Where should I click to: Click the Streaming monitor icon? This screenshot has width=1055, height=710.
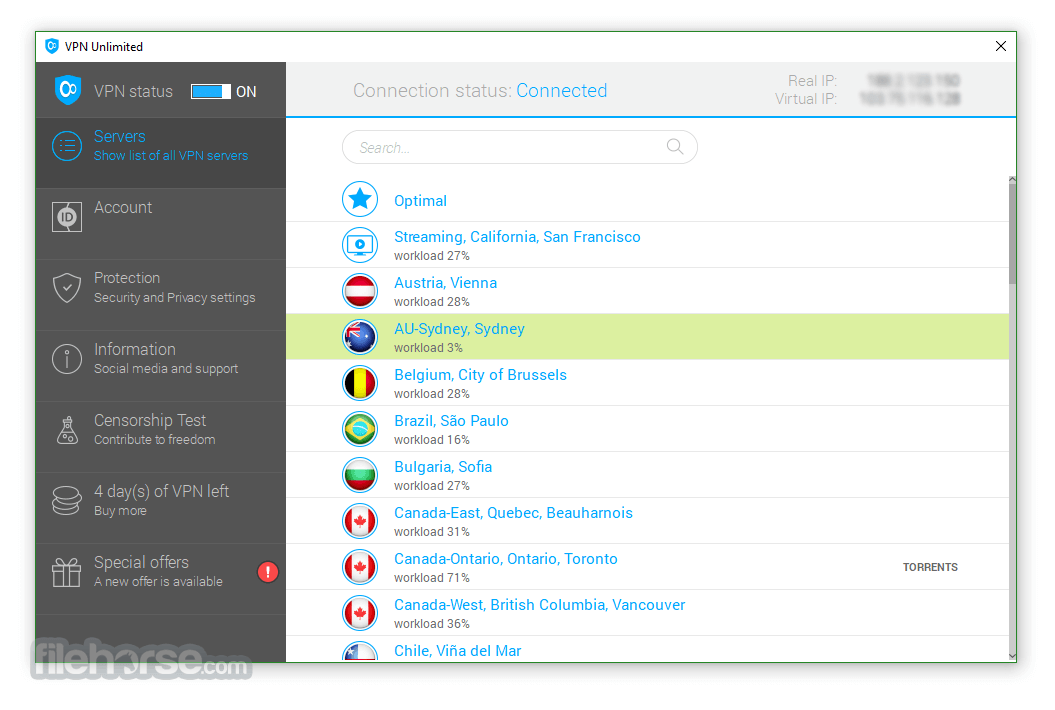tap(360, 245)
